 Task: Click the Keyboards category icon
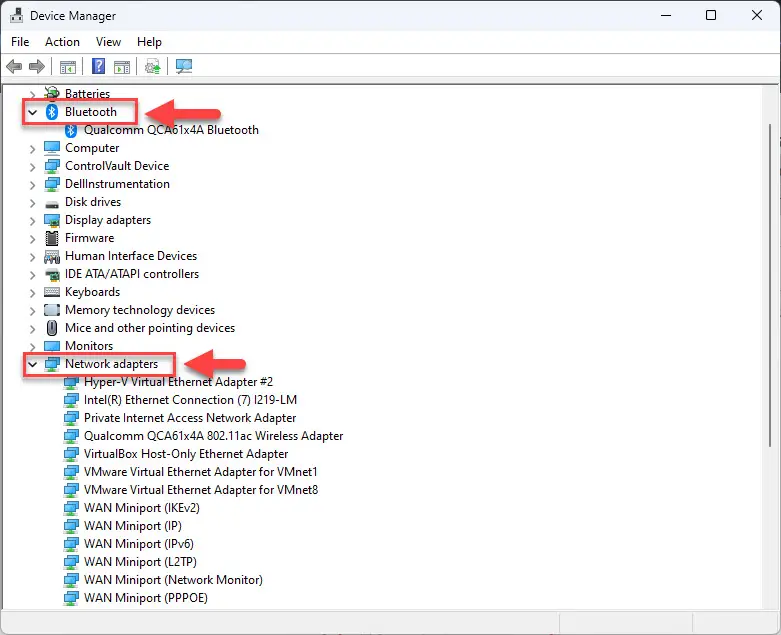(52, 292)
